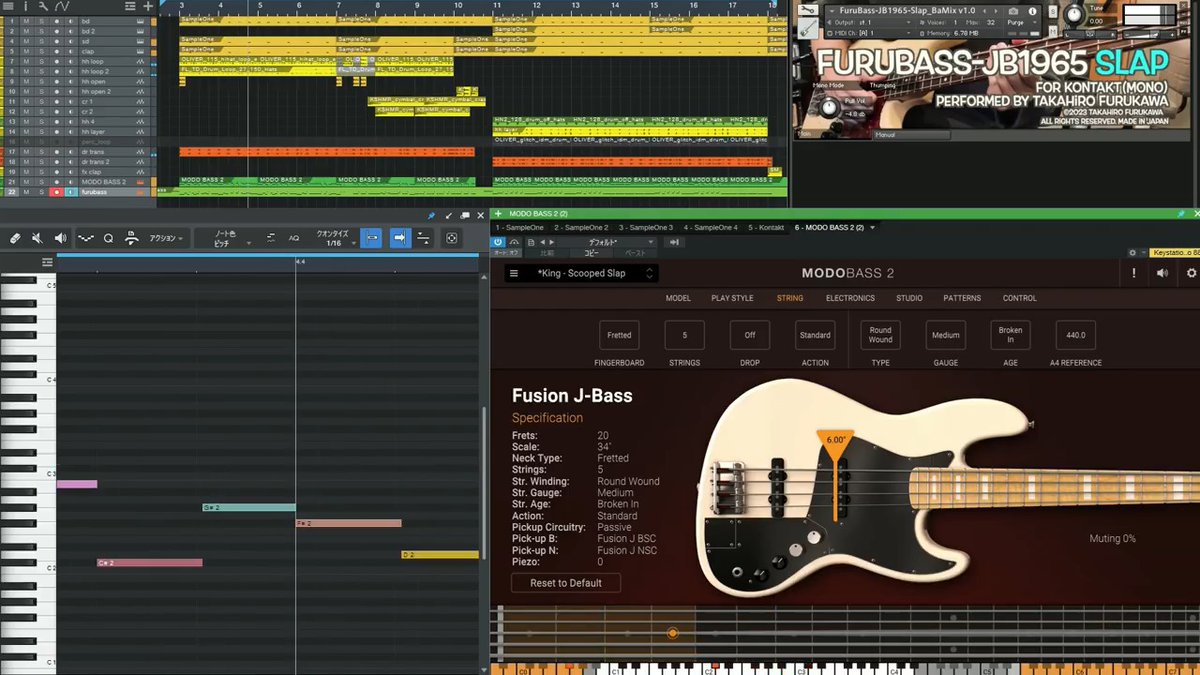Viewport: 1200px width, 675px height.
Task: Switch to MODEL tab in MODO BASS
Action: point(678,298)
